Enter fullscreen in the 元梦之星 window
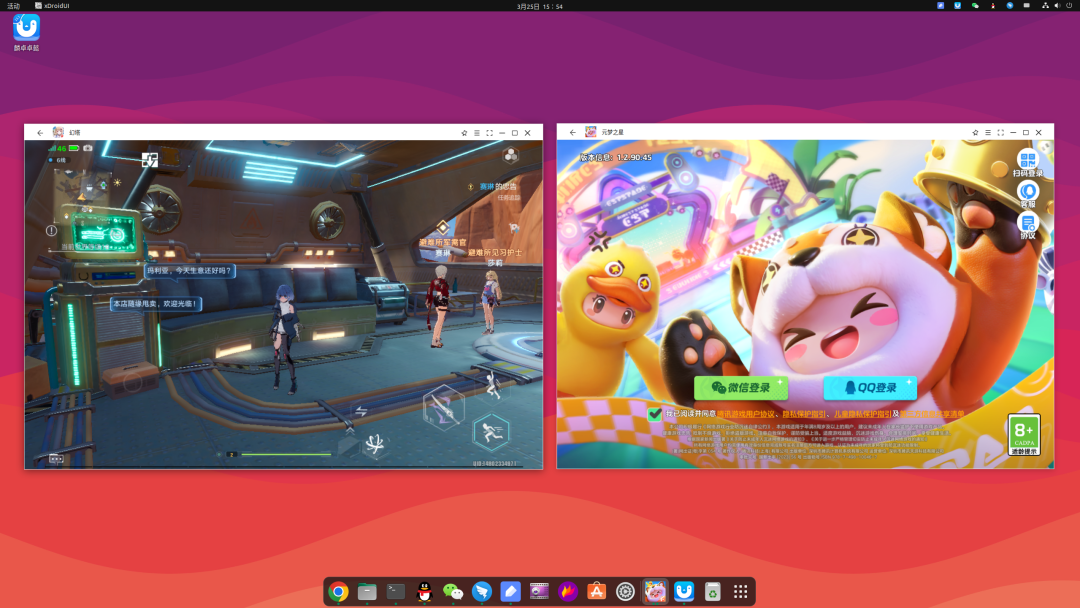 (x=1001, y=132)
